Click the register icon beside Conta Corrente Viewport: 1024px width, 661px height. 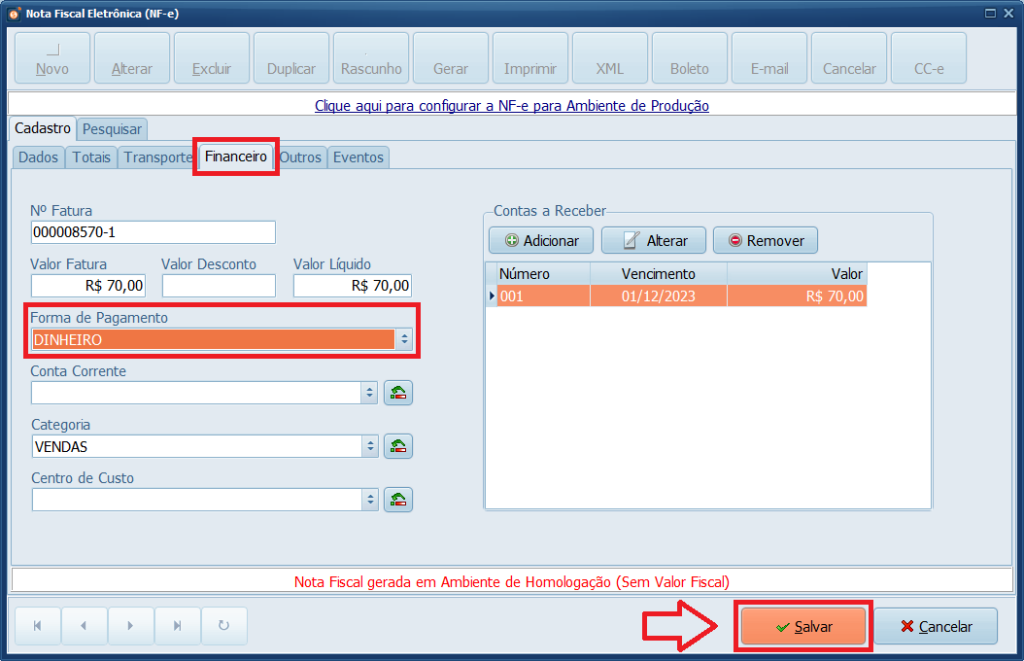398,393
